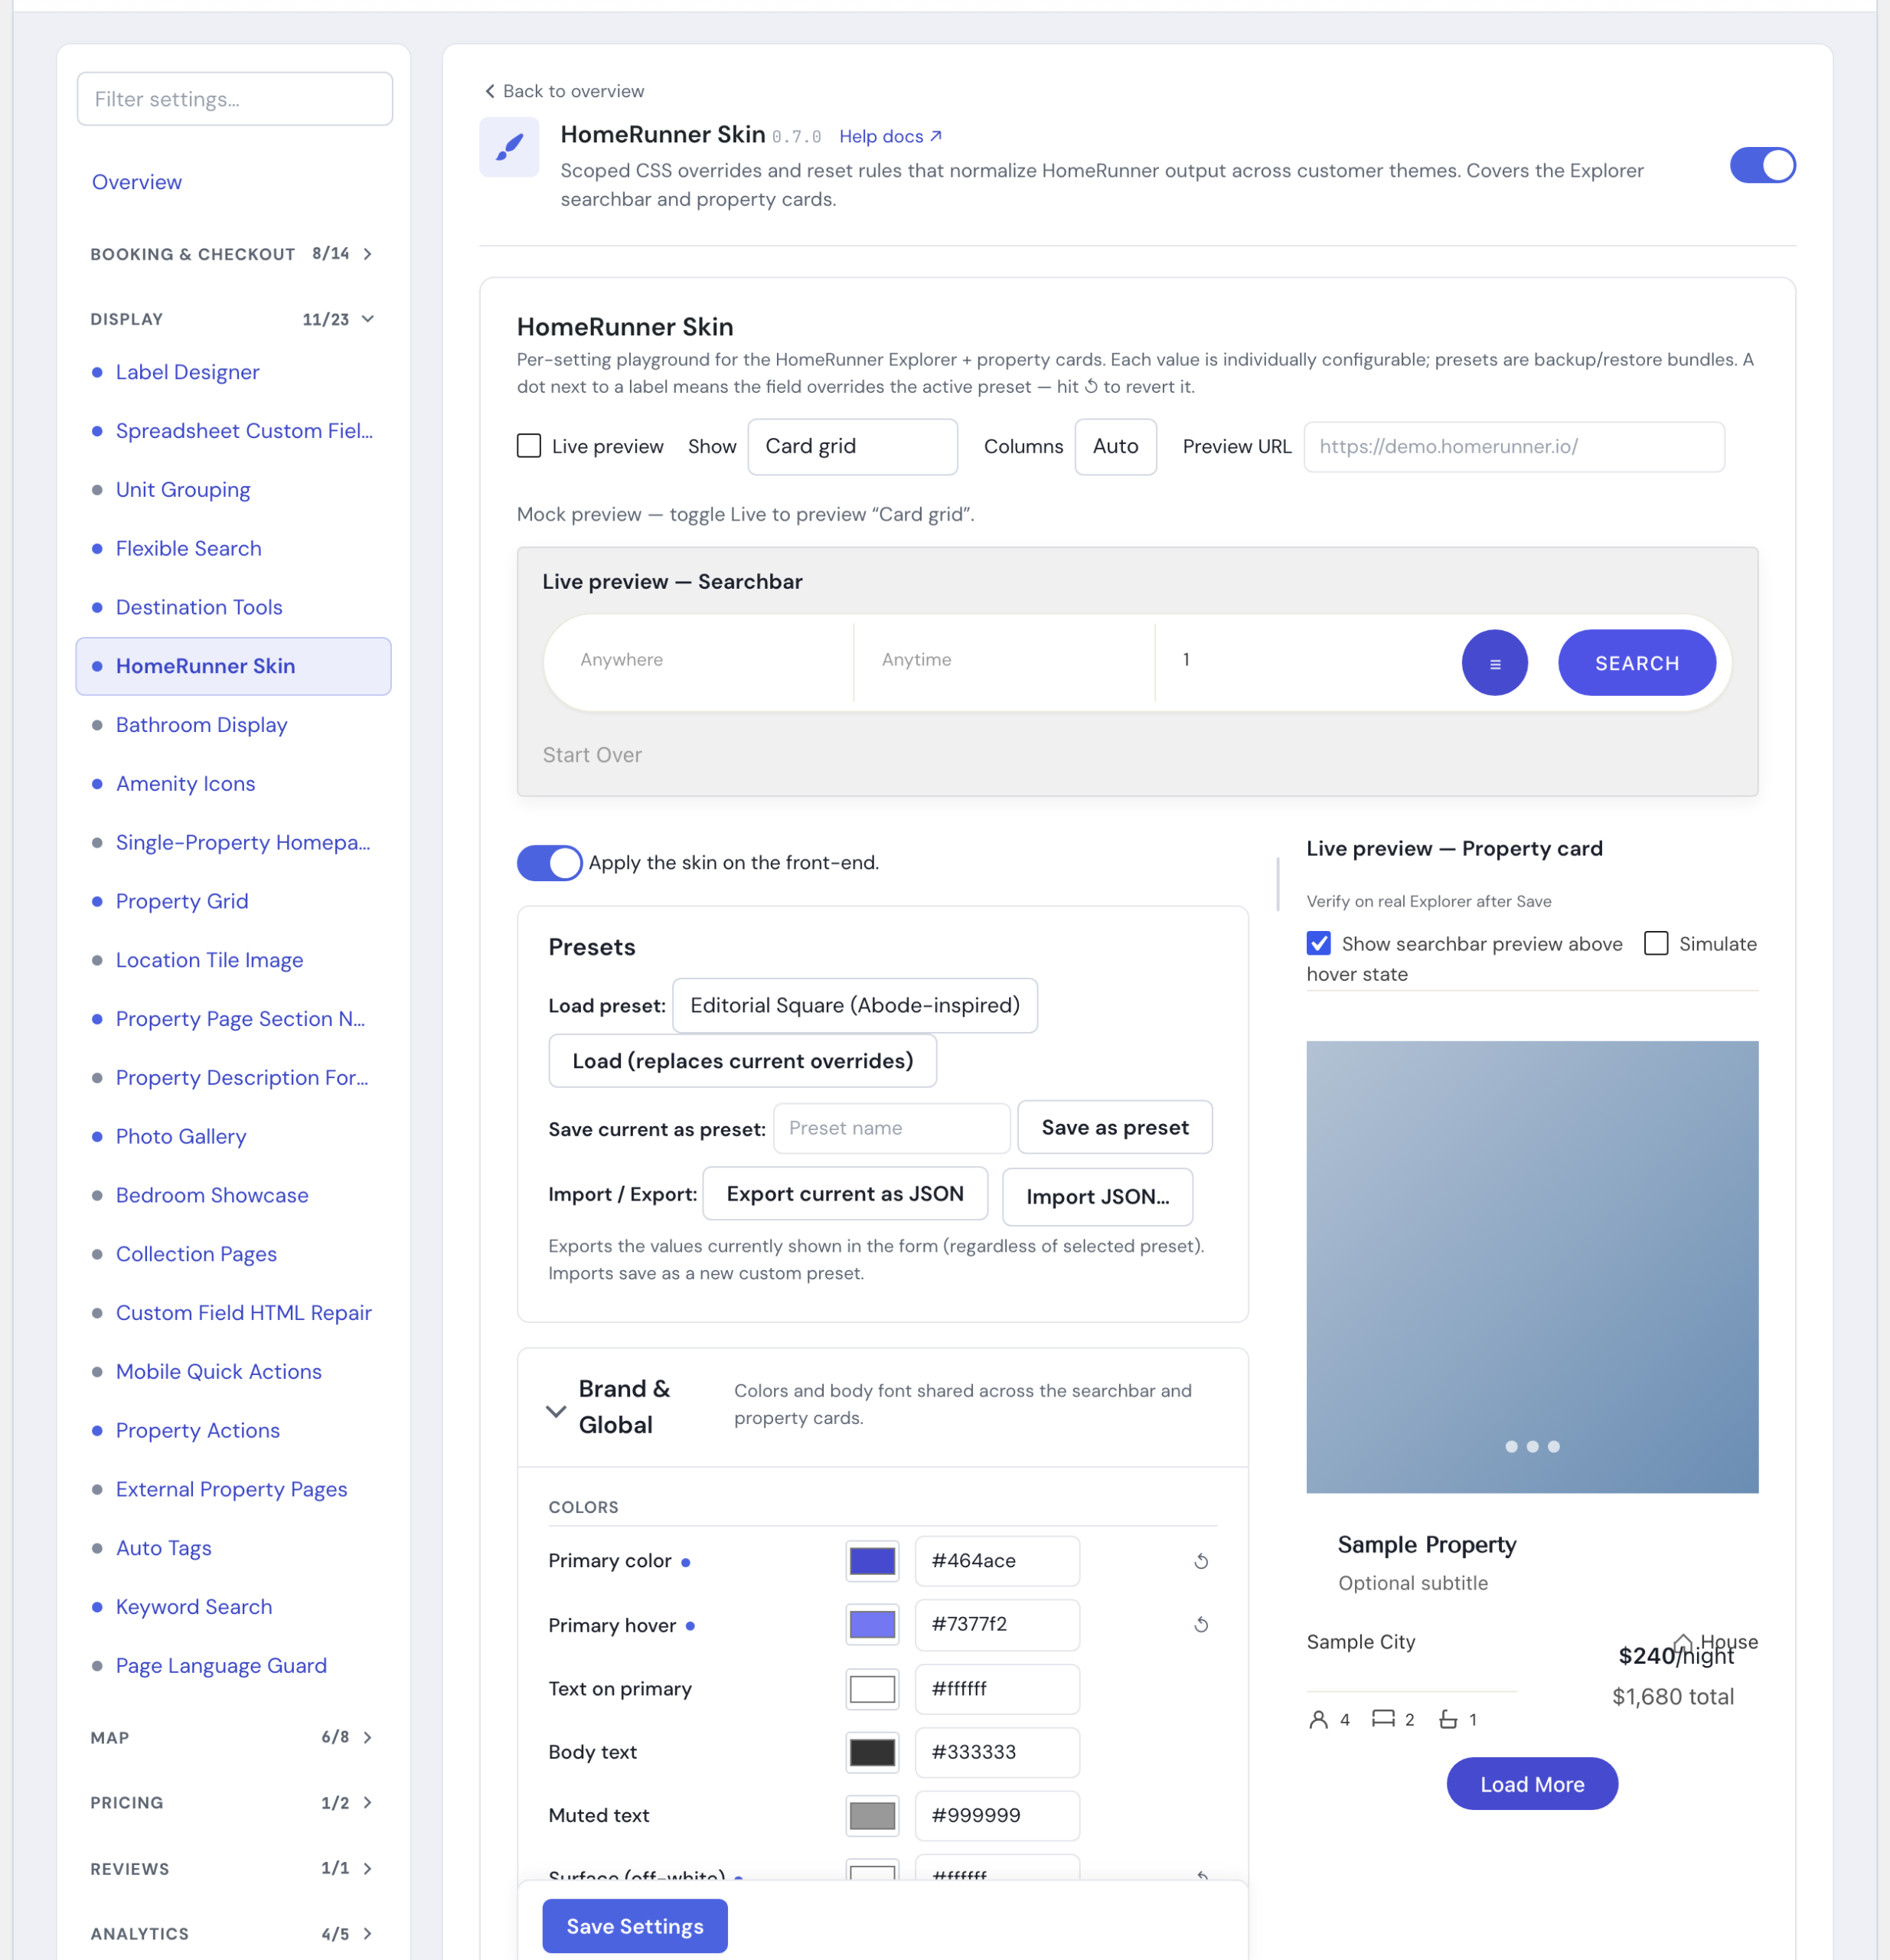Go to Photo Gallery settings
Screen dimensions: 1890x1960
[x=181, y=1136]
